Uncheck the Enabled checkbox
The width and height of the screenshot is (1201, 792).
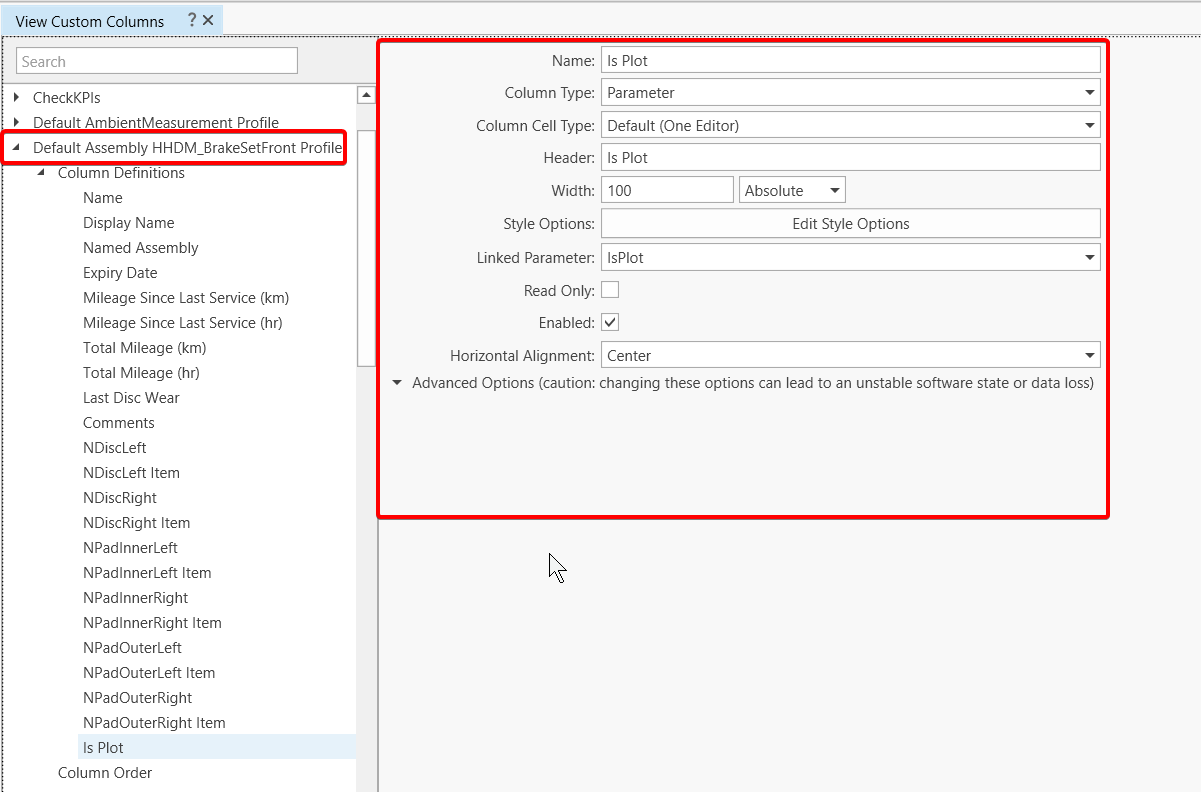point(610,322)
